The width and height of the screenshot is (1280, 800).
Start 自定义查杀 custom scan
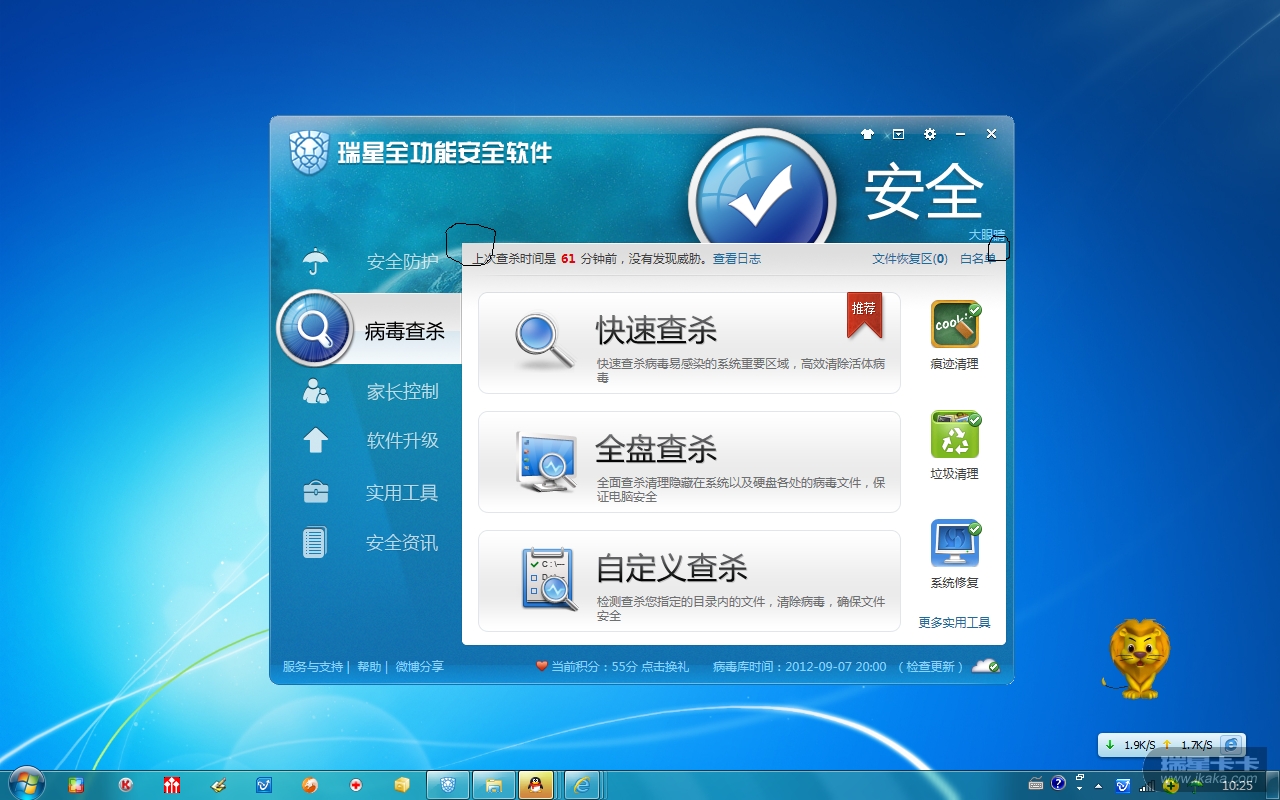pyautogui.click(x=689, y=581)
